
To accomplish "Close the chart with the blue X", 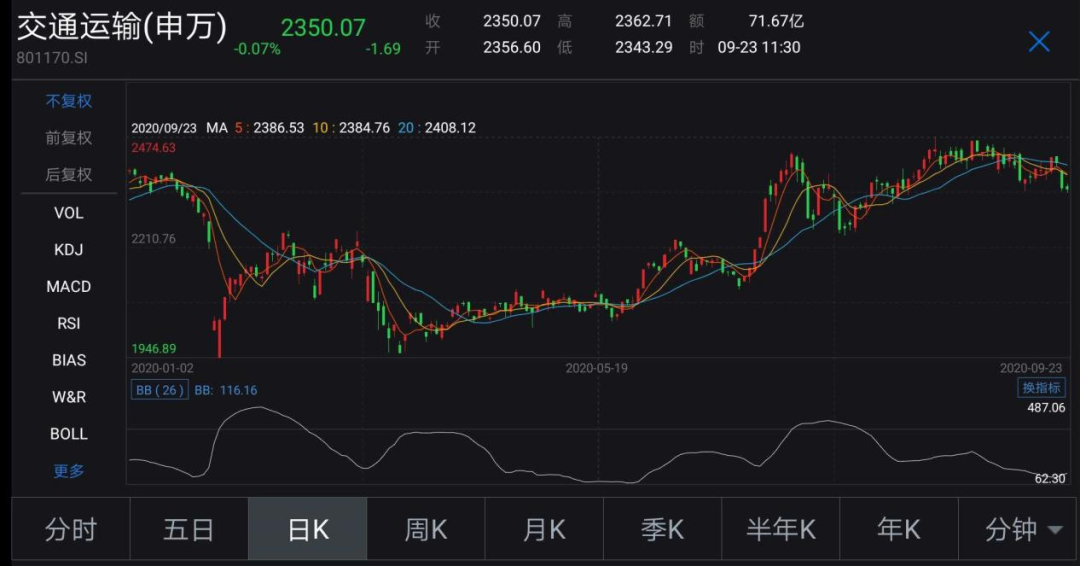I will 1039,41.
